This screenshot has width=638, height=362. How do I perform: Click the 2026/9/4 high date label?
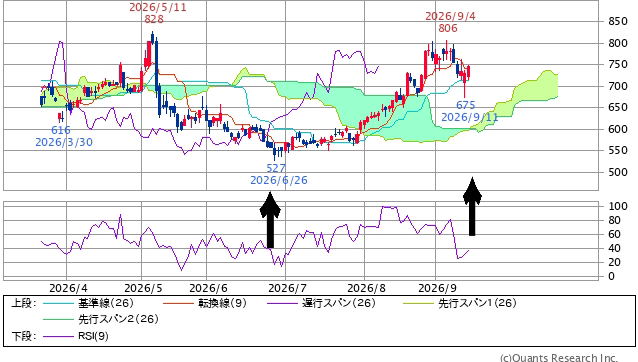coord(450,16)
